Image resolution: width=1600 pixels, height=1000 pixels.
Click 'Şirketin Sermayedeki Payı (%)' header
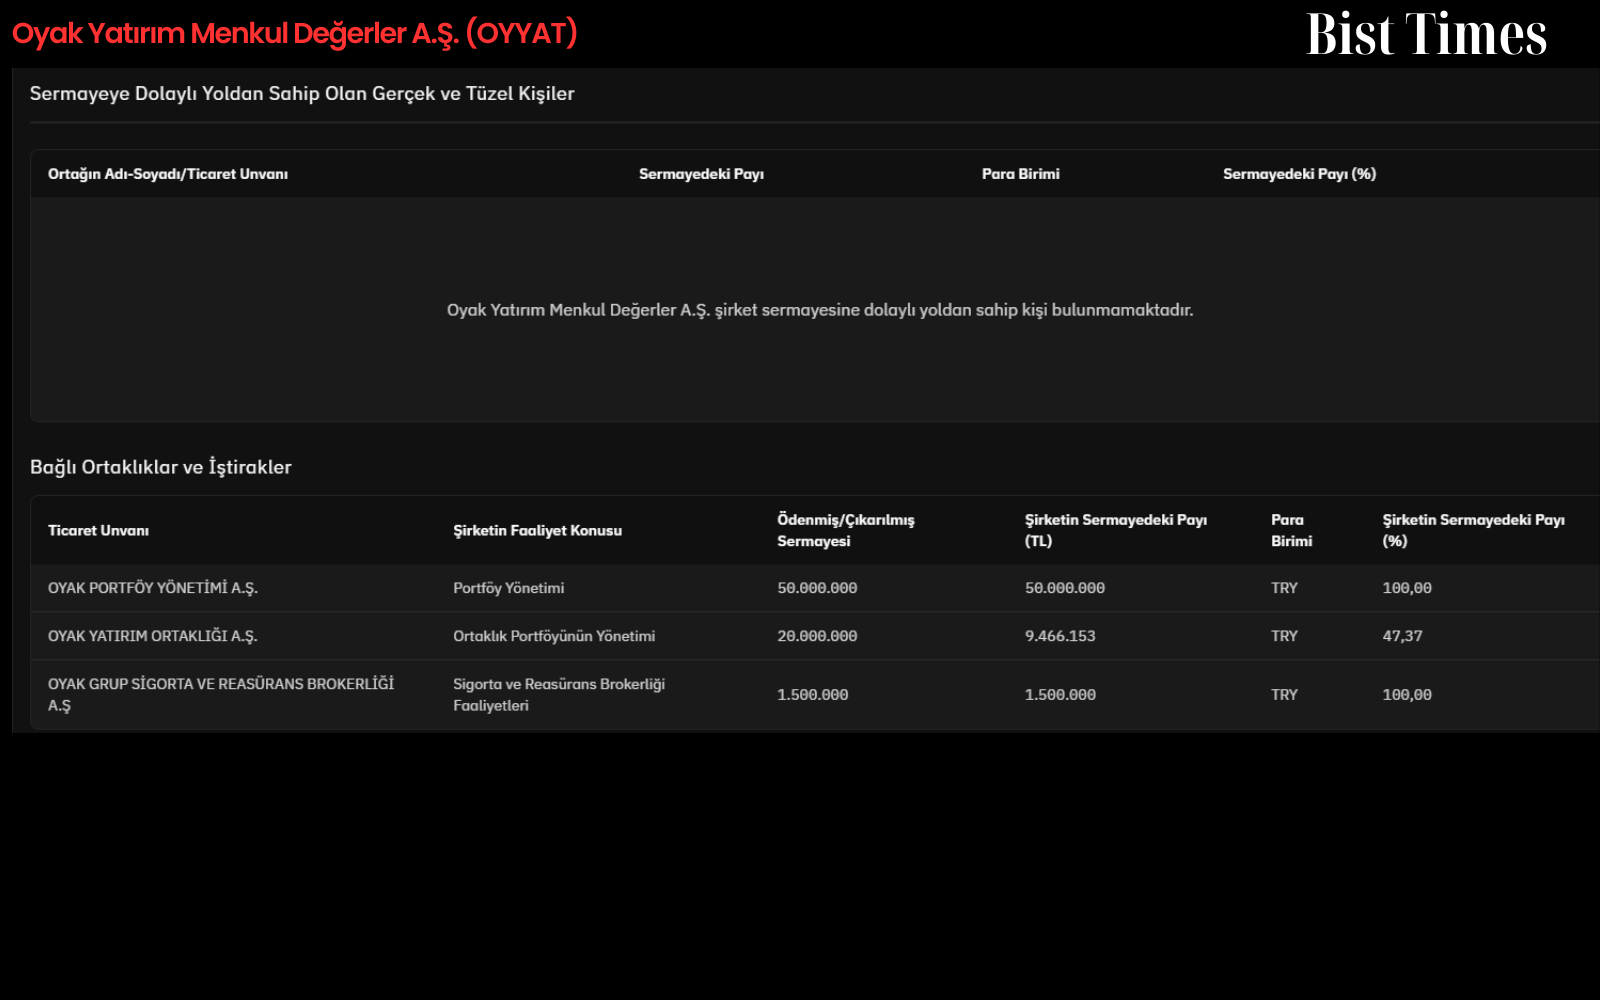tap(1473, 530)
